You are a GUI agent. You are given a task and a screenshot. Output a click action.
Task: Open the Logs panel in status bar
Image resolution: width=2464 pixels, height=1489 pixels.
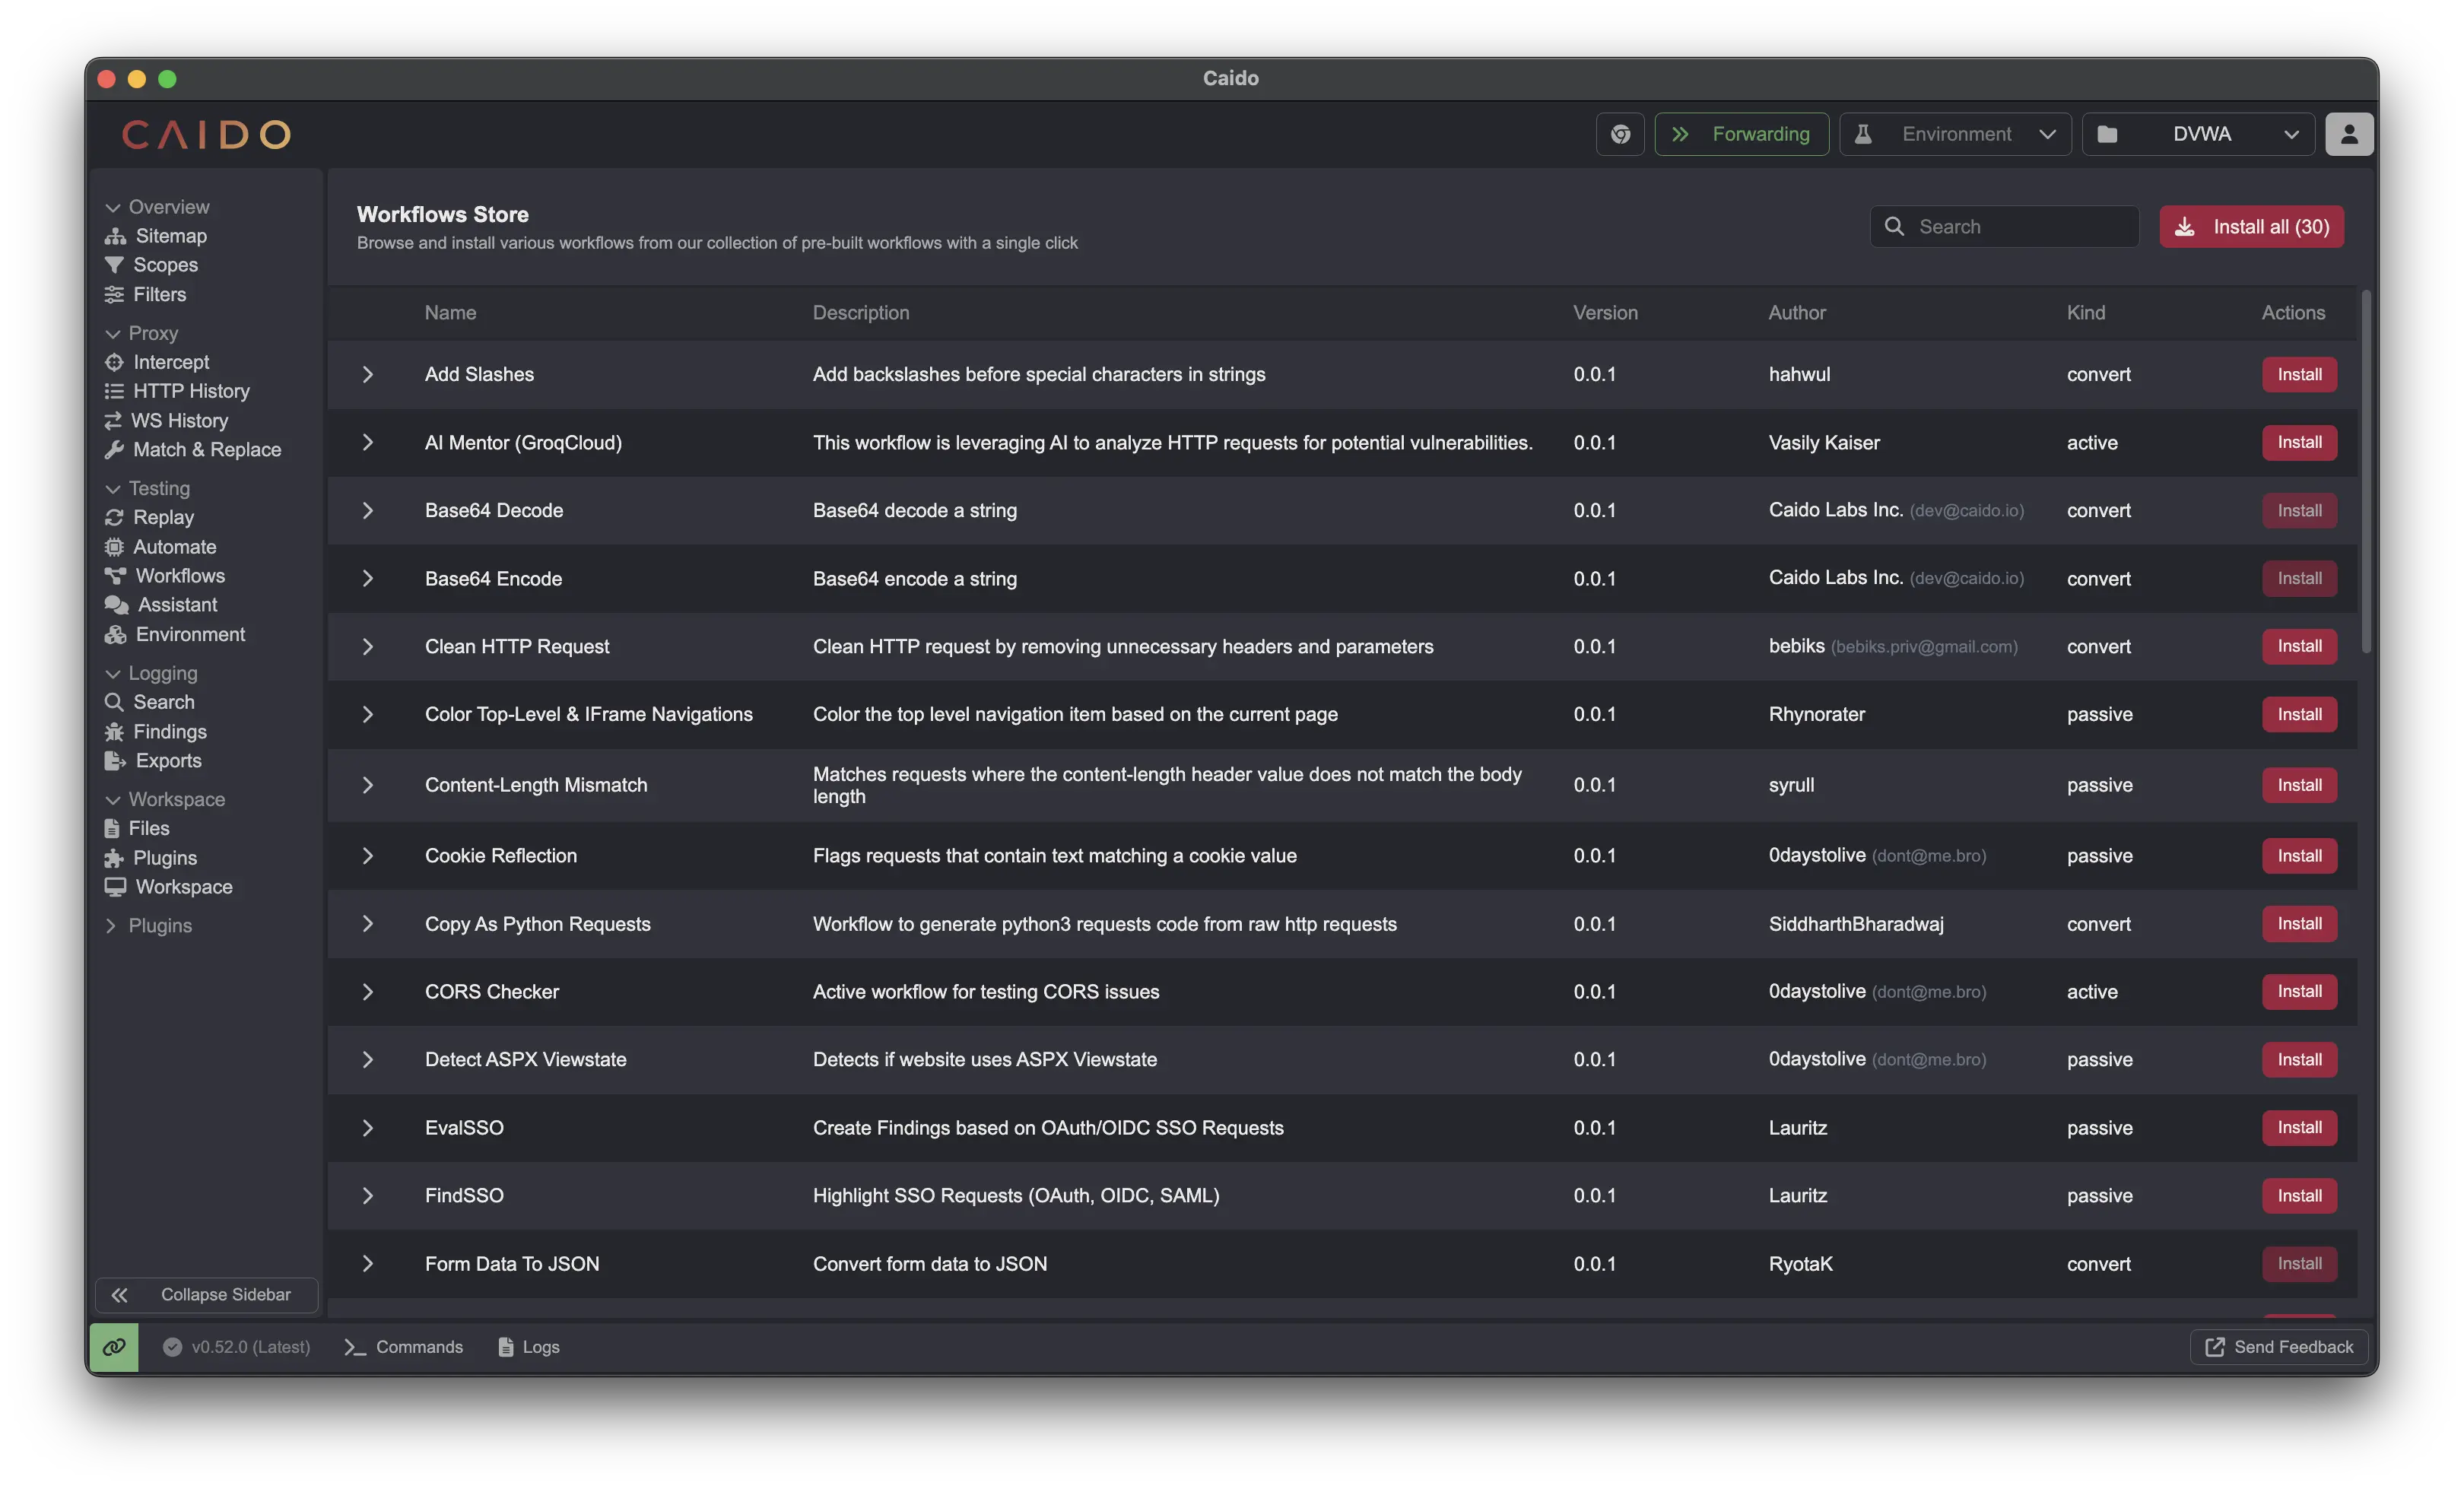click(529, 1347)
